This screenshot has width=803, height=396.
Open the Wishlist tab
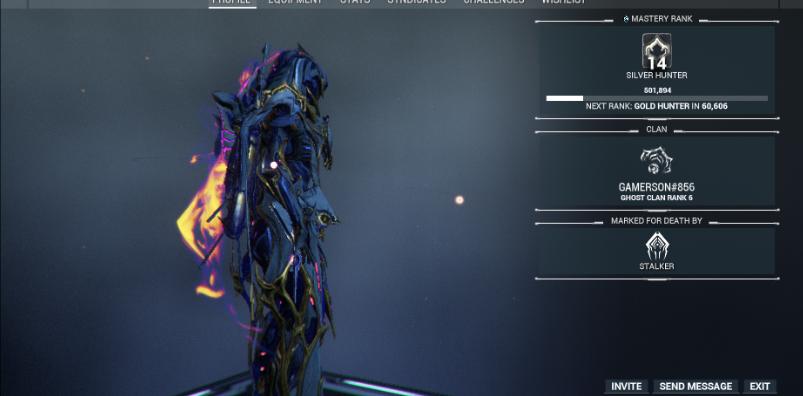tap(563, 2)
